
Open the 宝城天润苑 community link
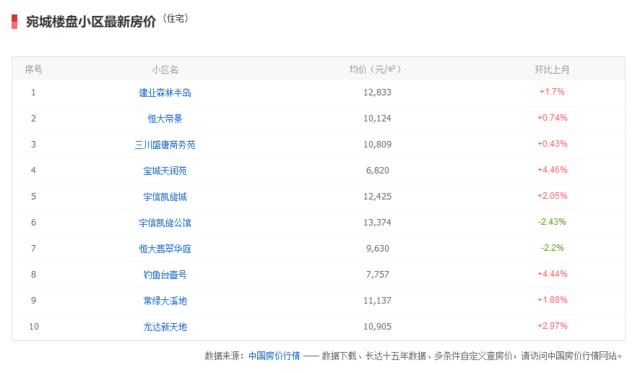point(165,171)
